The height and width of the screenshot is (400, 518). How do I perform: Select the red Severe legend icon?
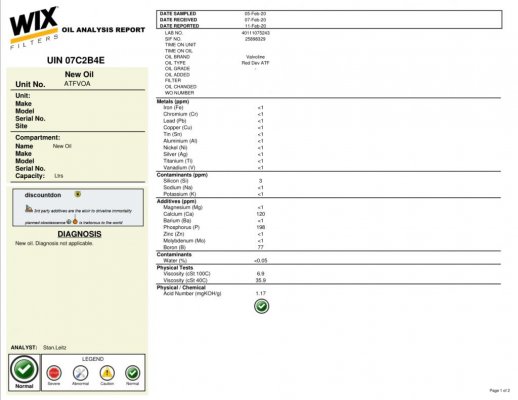pos(54,373)
